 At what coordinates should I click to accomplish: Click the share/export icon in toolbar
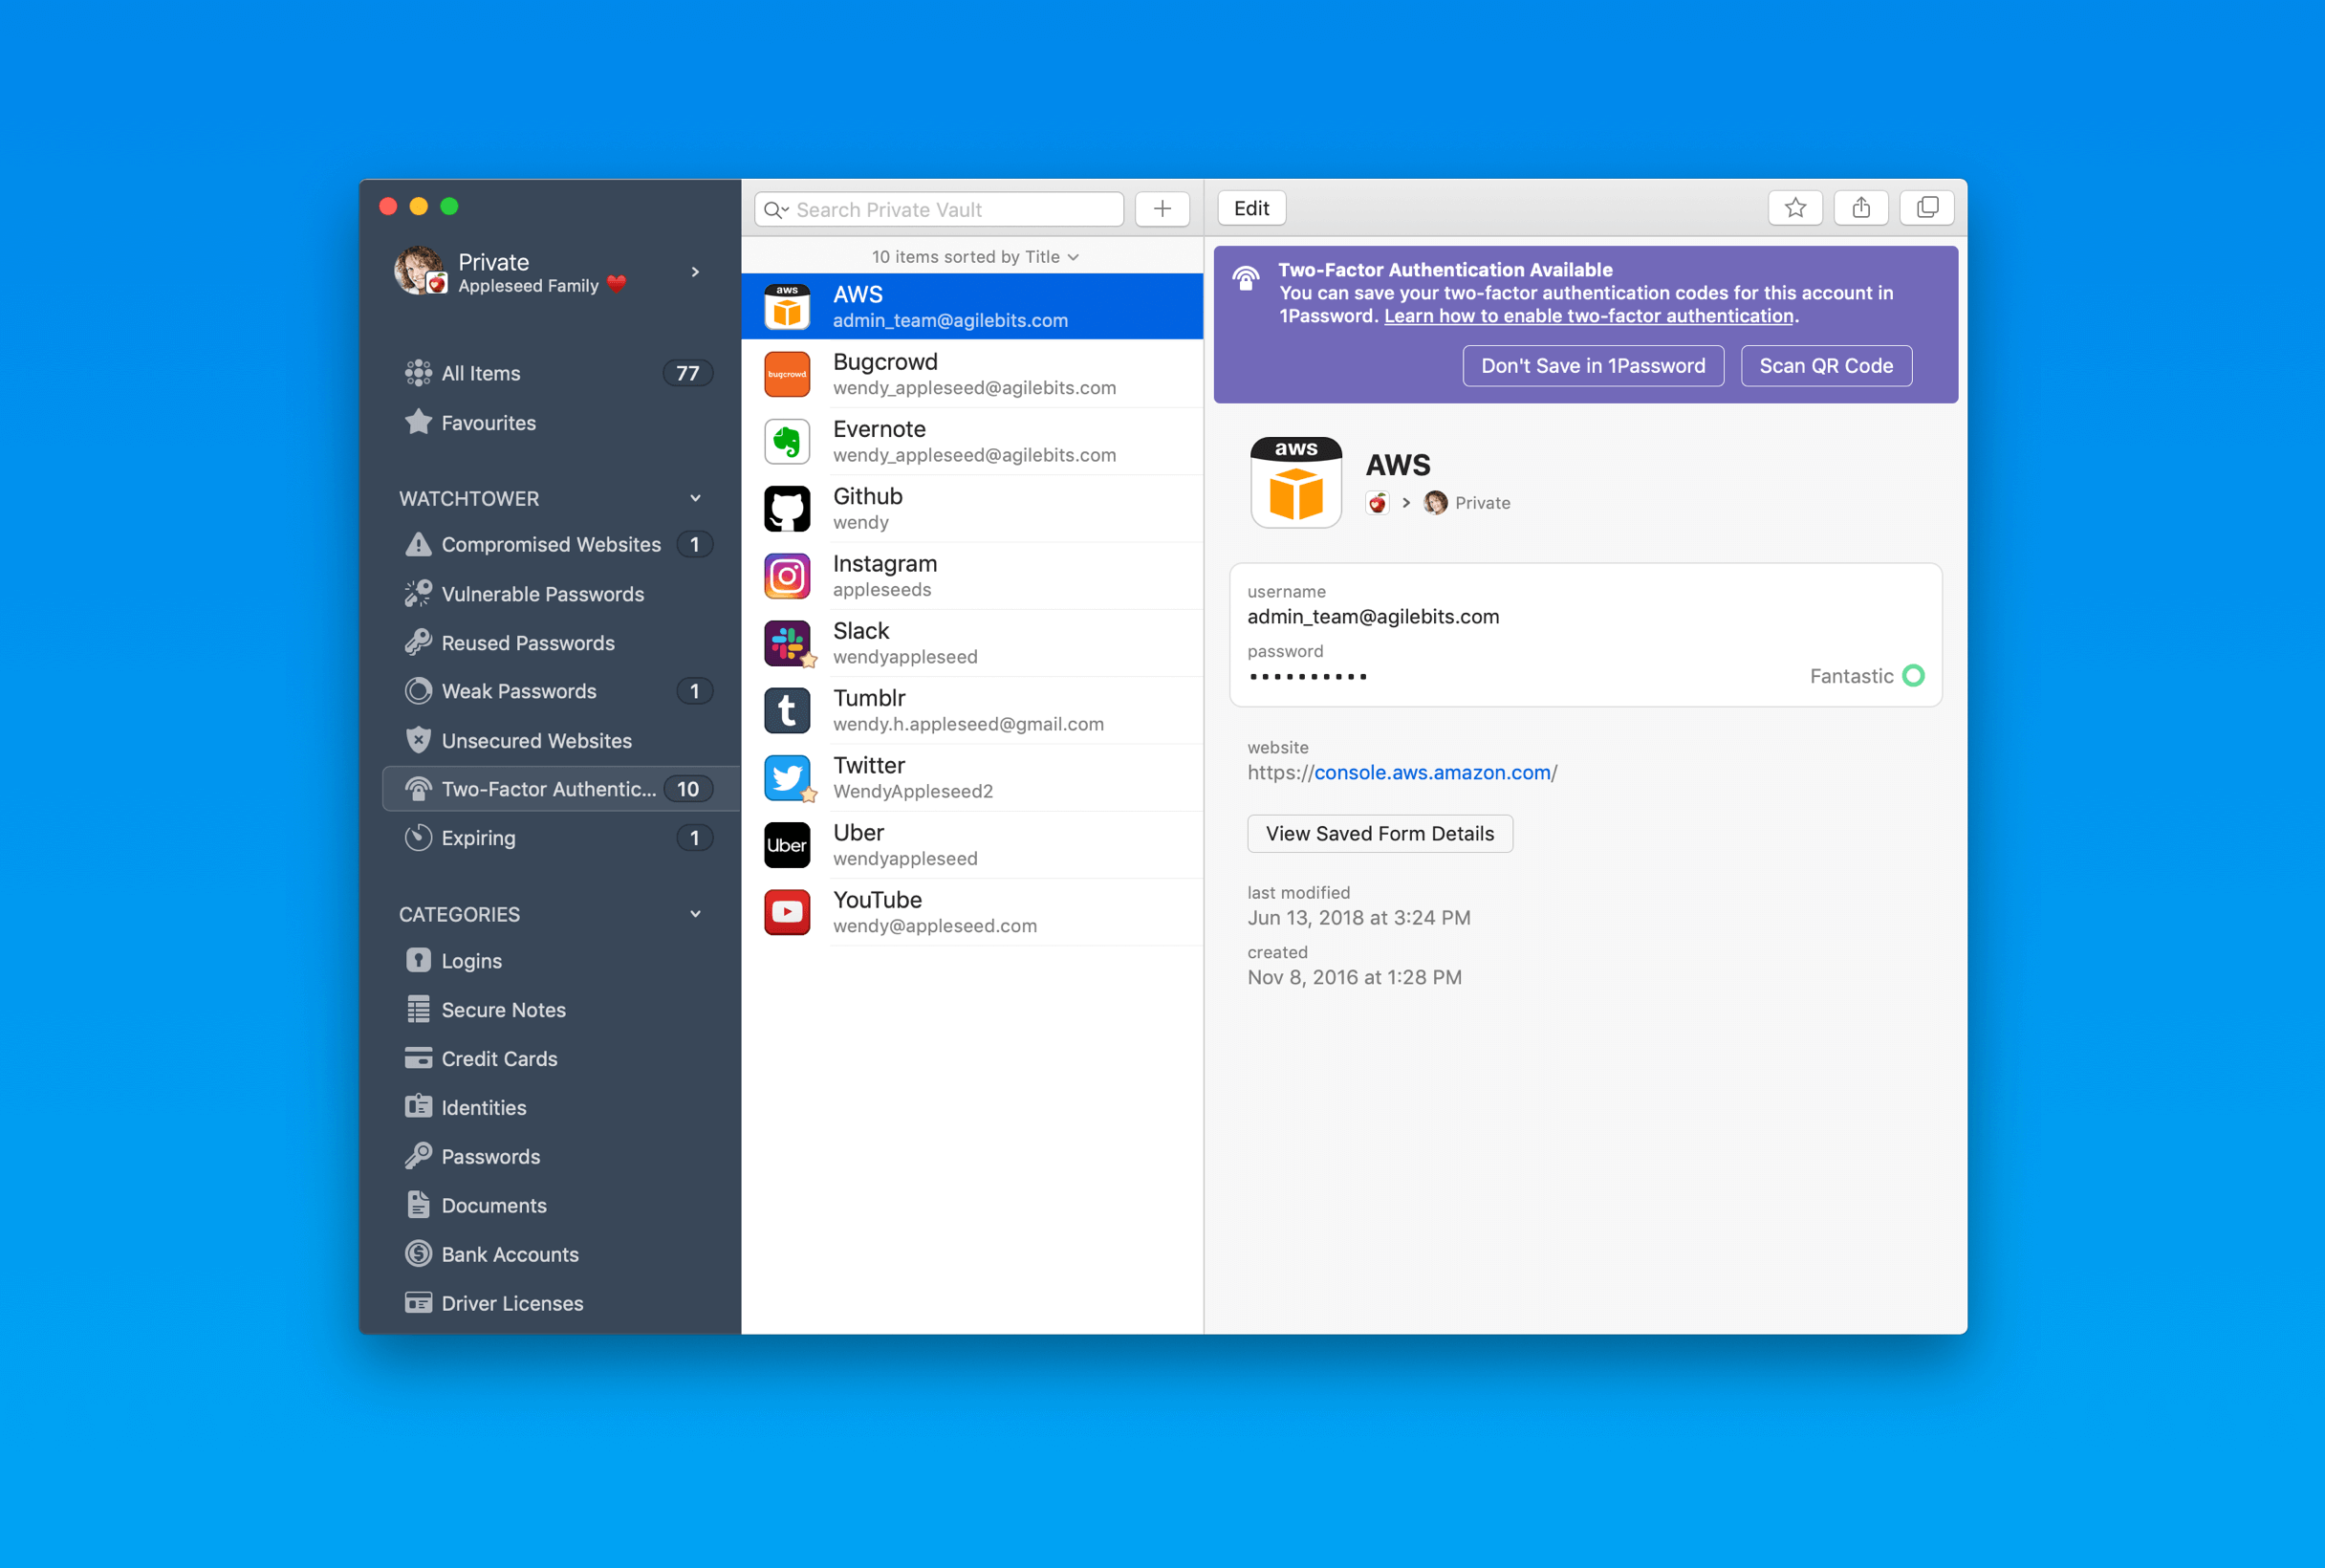pos(1858,207)
